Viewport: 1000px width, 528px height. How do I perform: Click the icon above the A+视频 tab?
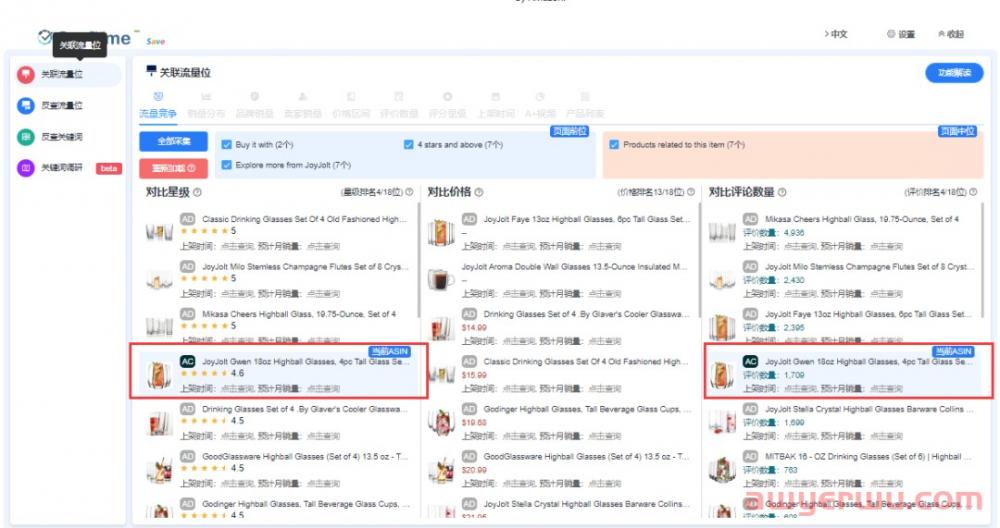pyautogui.click(x=540, y=96)
